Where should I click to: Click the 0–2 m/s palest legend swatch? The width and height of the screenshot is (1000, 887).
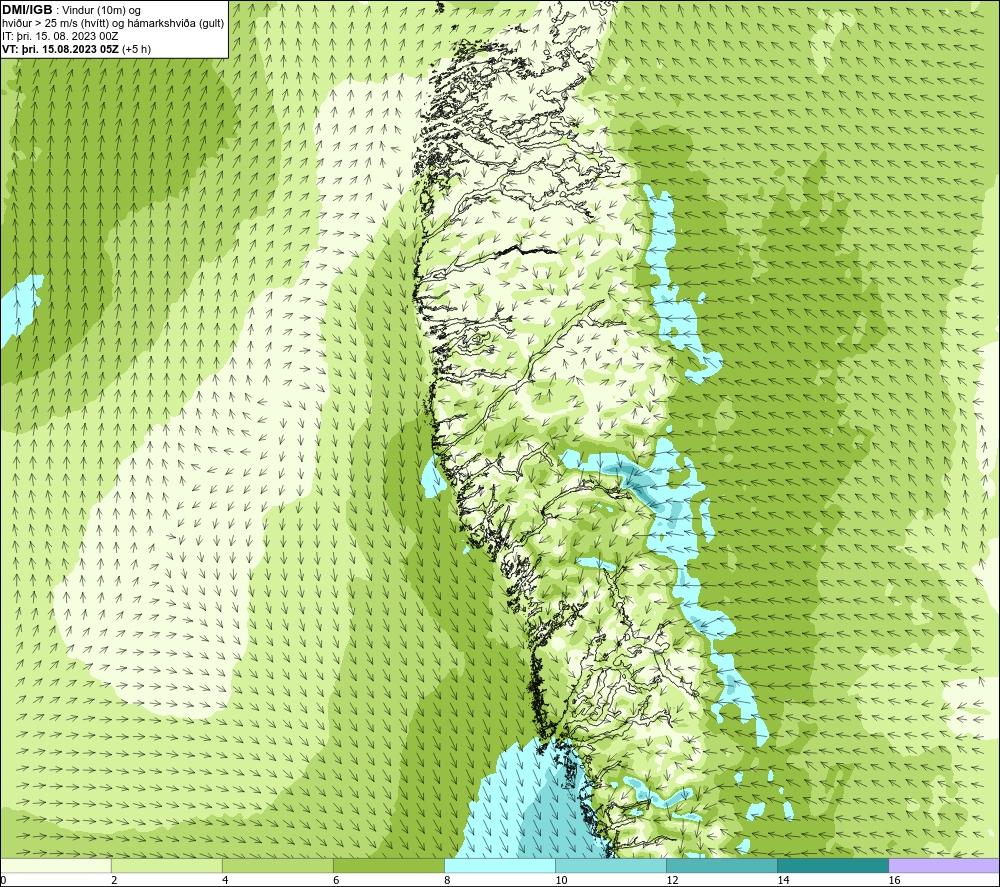[x=55, y=866]
